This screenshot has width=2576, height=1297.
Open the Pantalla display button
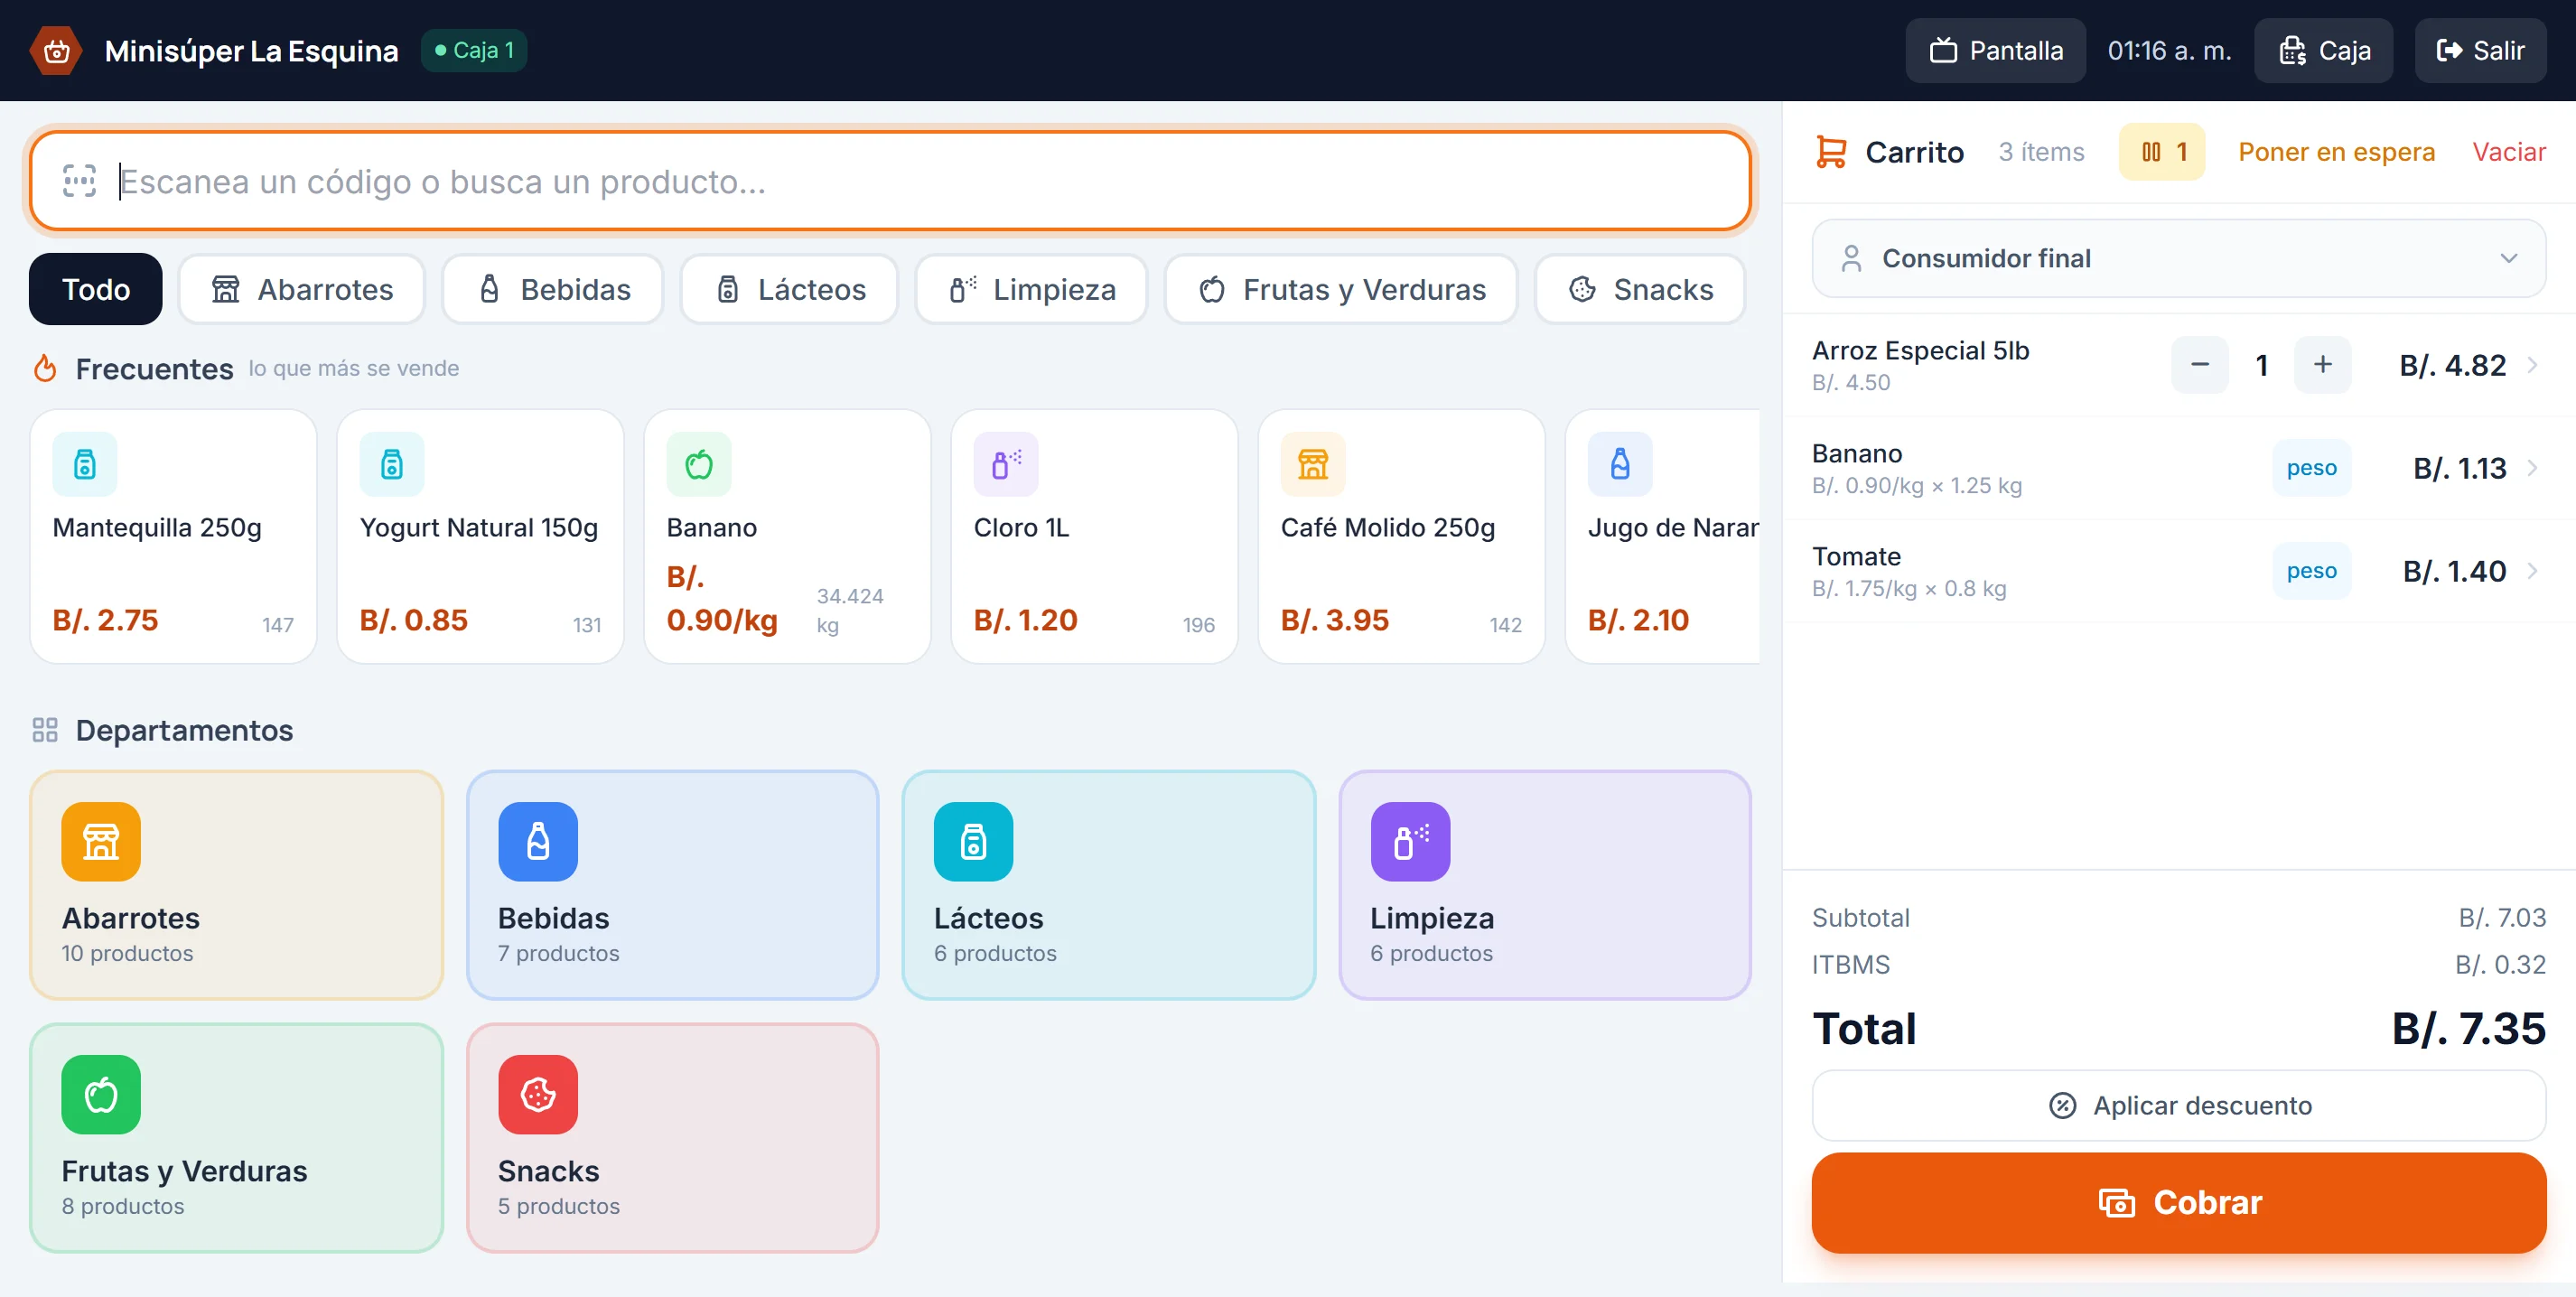tap(1995, 50)
